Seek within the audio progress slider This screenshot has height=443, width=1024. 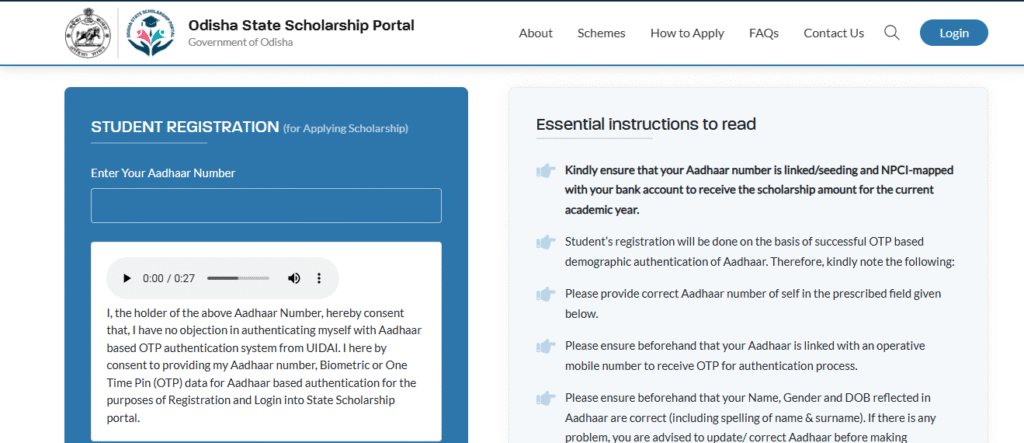click(238, 278)
